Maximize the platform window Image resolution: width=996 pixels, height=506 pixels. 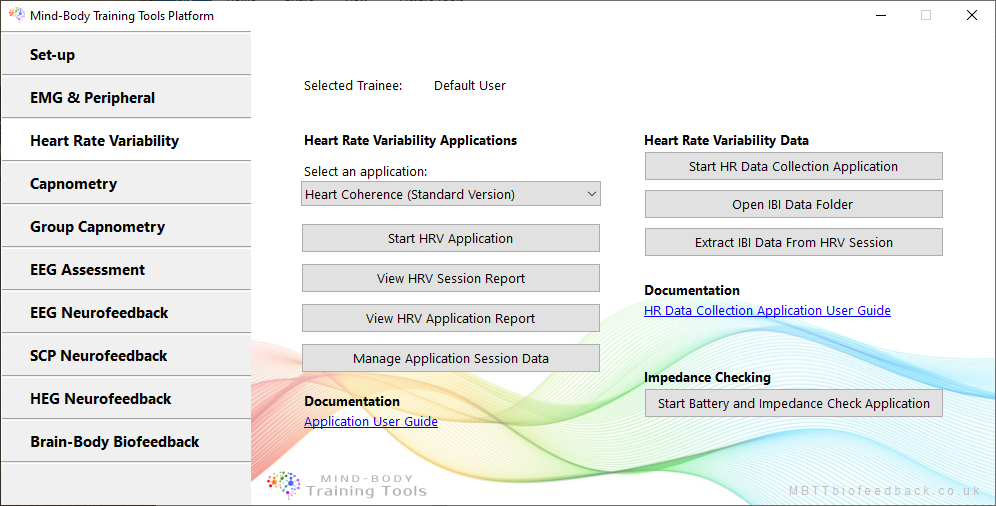[x=926, y=15]
